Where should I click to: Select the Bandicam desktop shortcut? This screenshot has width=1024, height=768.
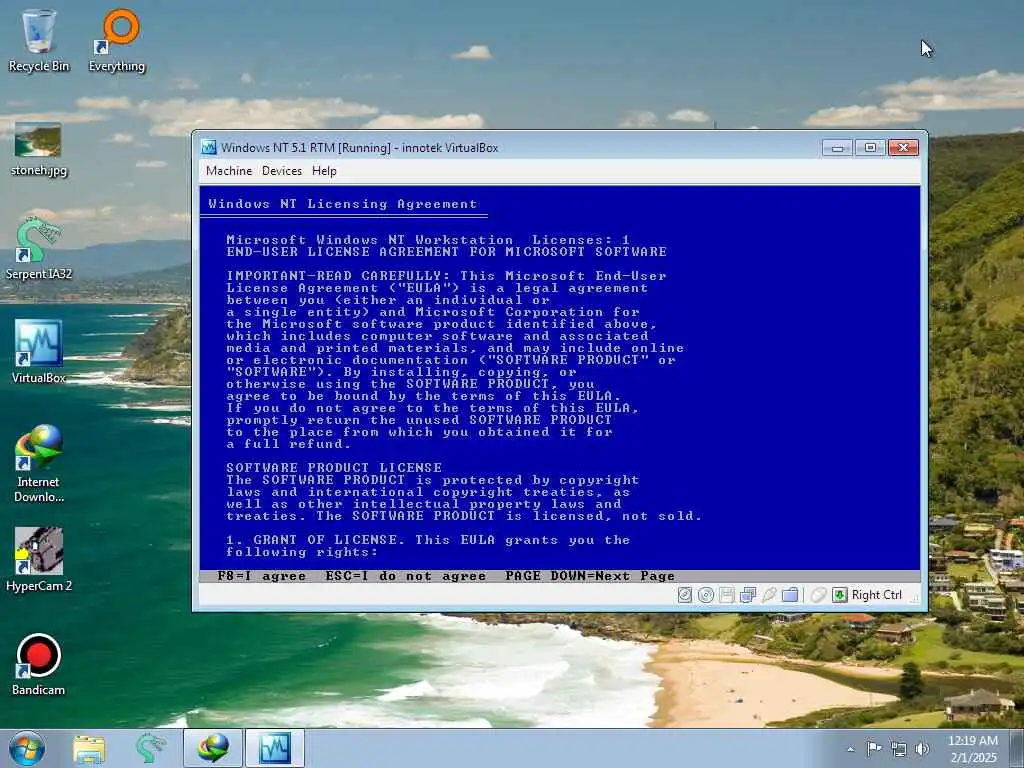pyautogui.click(x=39, y=664)
